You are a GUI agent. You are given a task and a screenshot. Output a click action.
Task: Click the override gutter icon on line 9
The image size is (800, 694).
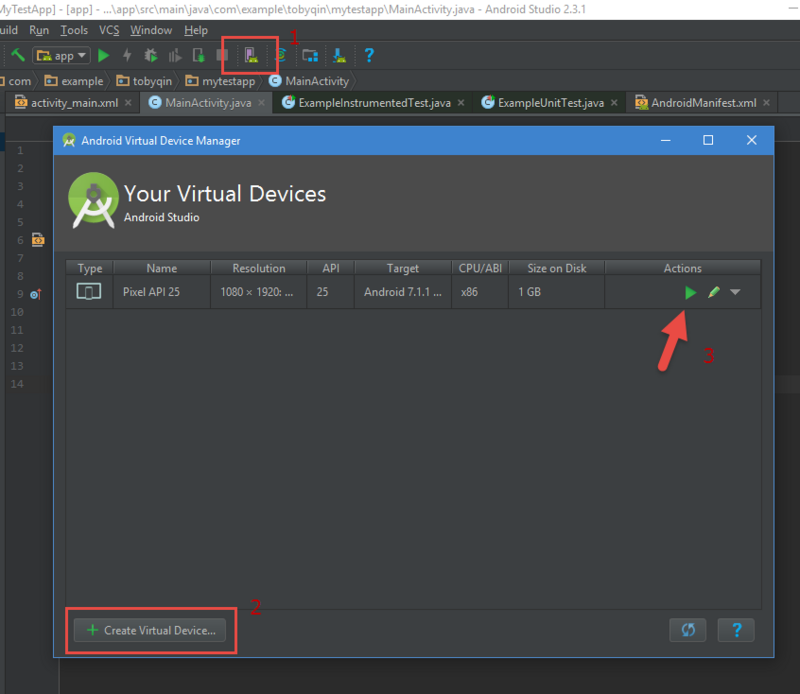[x=35, y=294]
